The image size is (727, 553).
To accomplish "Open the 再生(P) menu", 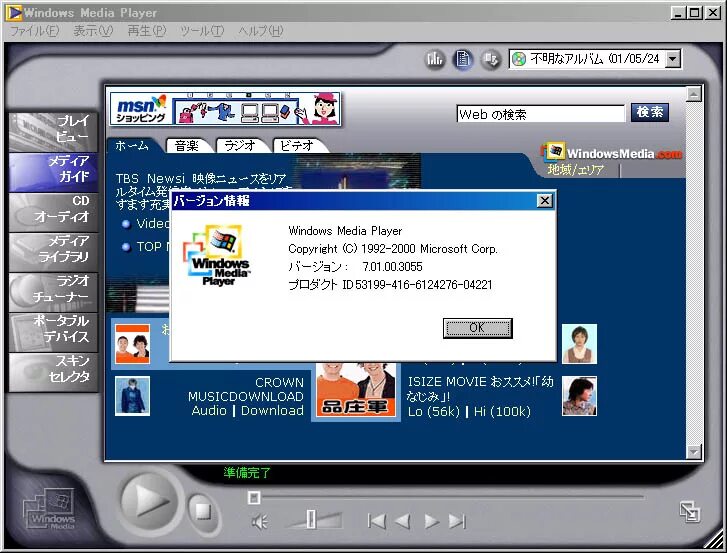I will click(147, 31).
